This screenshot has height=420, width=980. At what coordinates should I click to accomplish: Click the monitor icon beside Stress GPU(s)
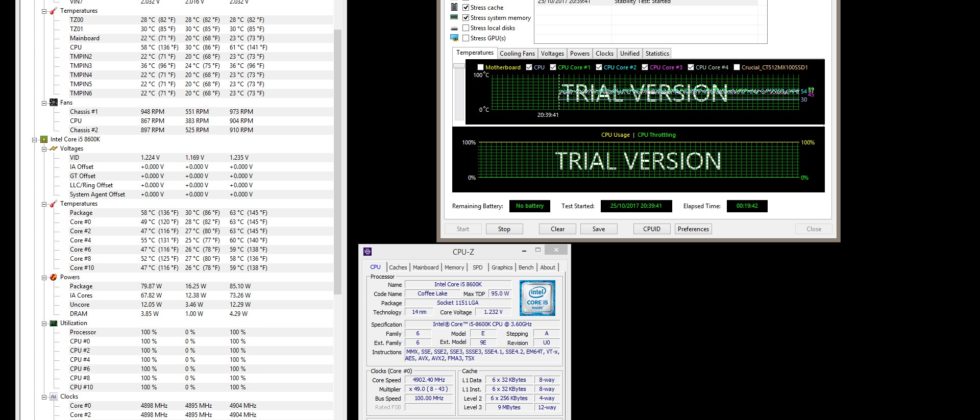point(454,38)
